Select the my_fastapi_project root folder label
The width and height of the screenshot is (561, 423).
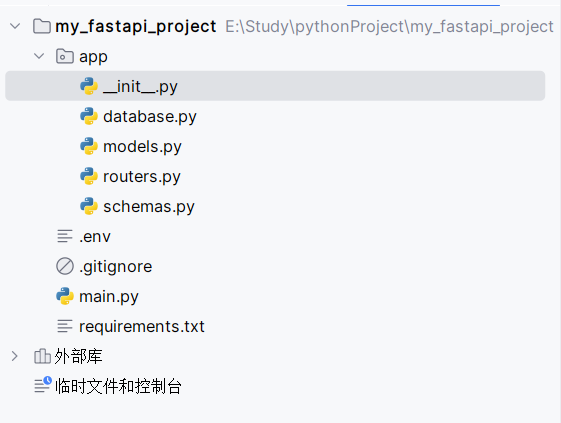pos(136,26)
